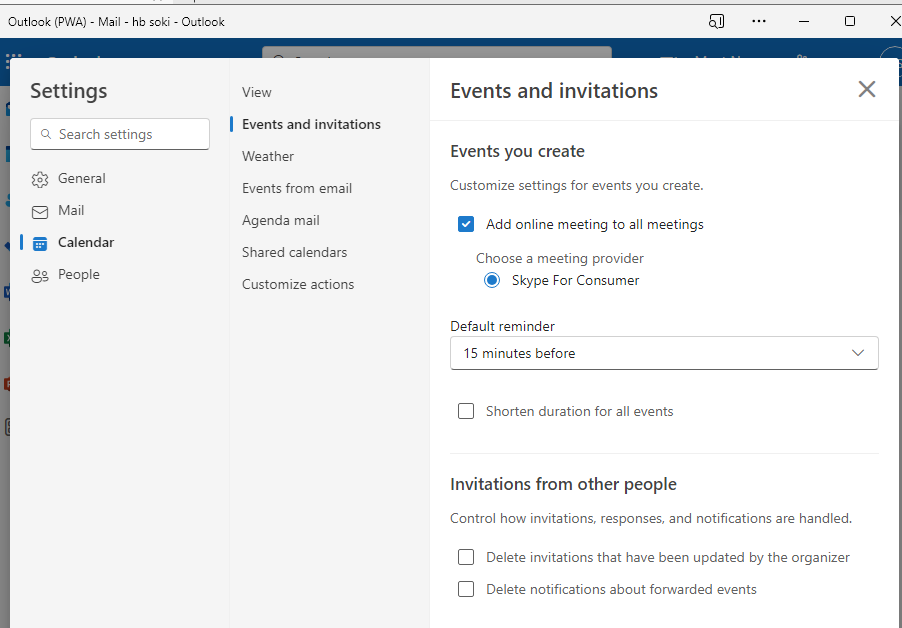Check Delete invitations updated by the organizer
The image size is (902, 628).
coord(466,557)
